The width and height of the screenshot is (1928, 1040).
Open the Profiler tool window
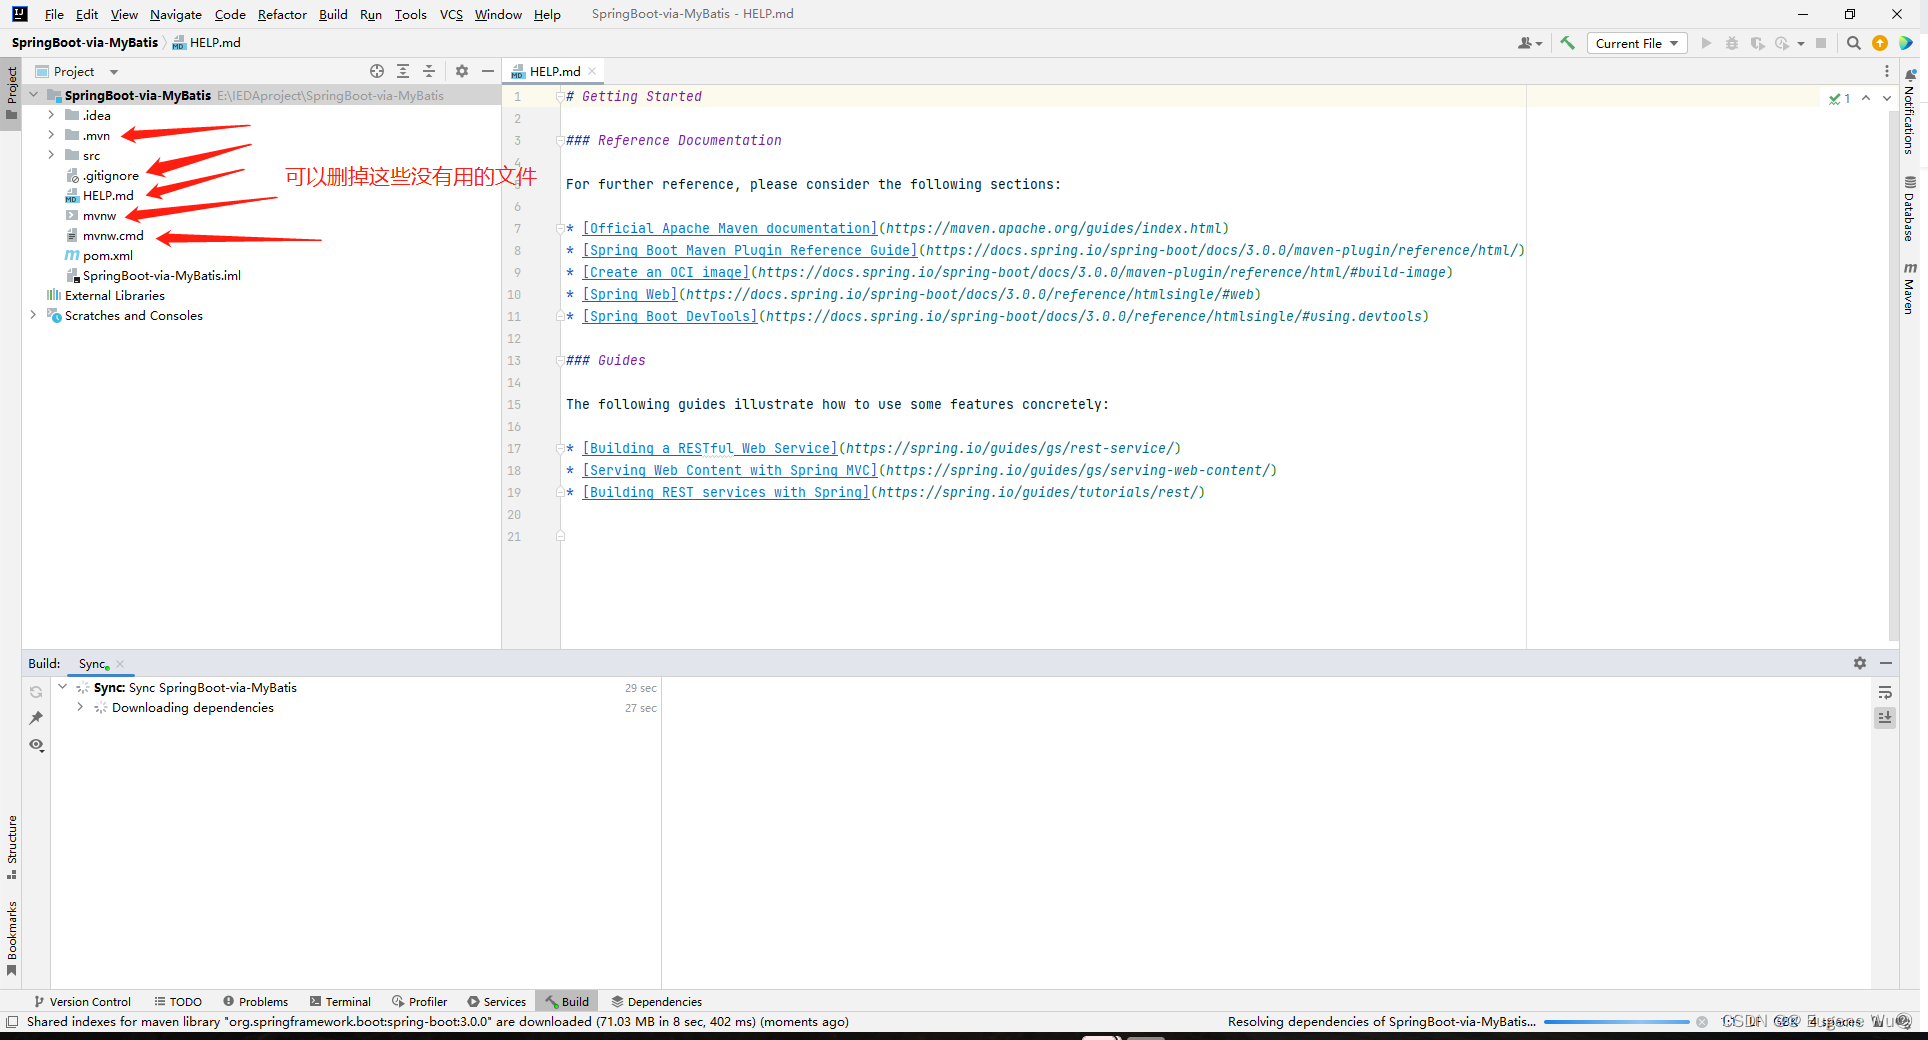(x=420, y=1001)
